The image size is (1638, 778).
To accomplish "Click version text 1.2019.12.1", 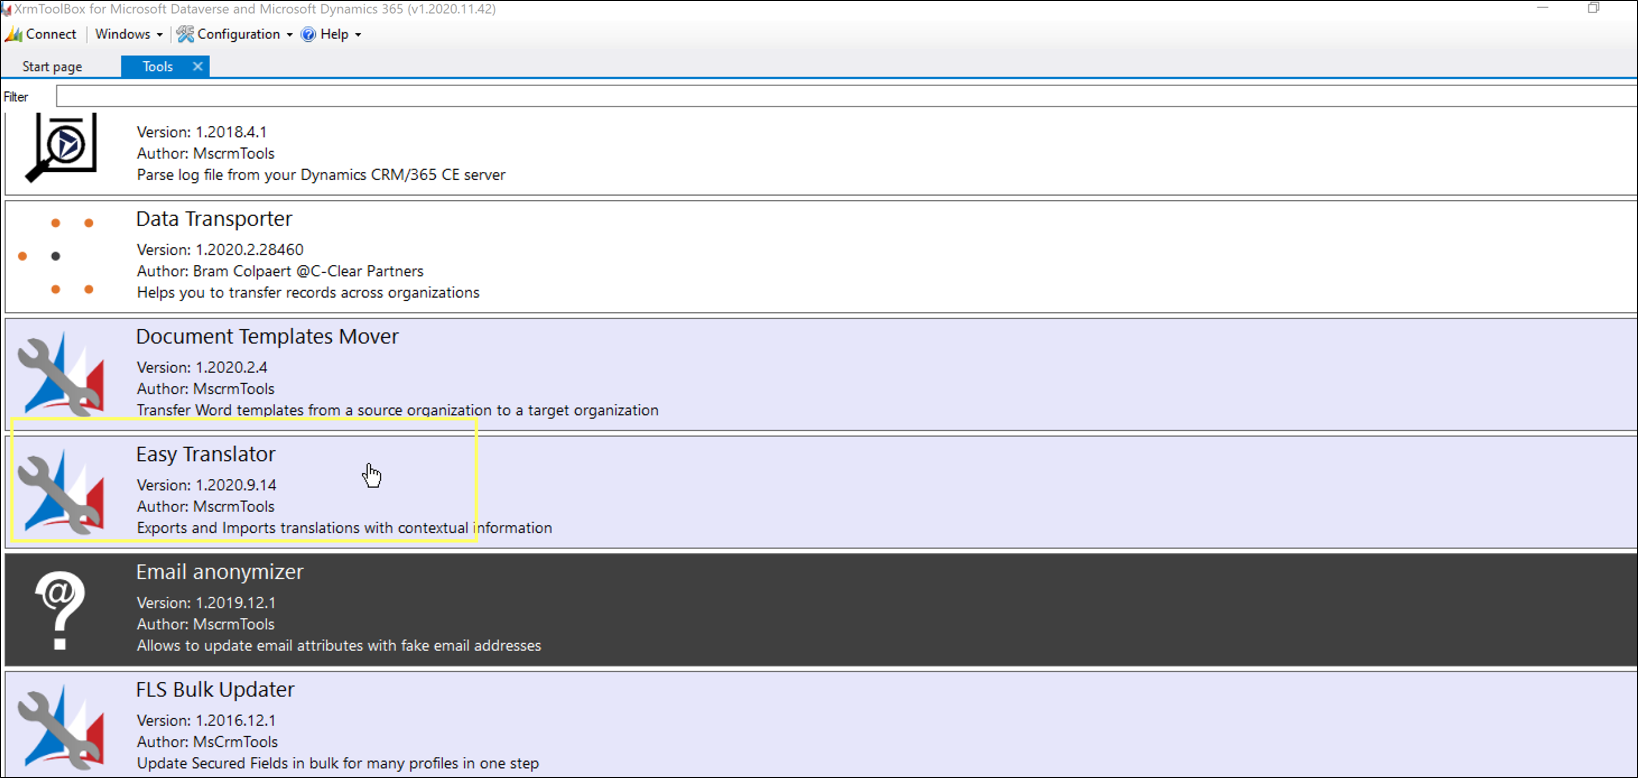I will (206, 603).
